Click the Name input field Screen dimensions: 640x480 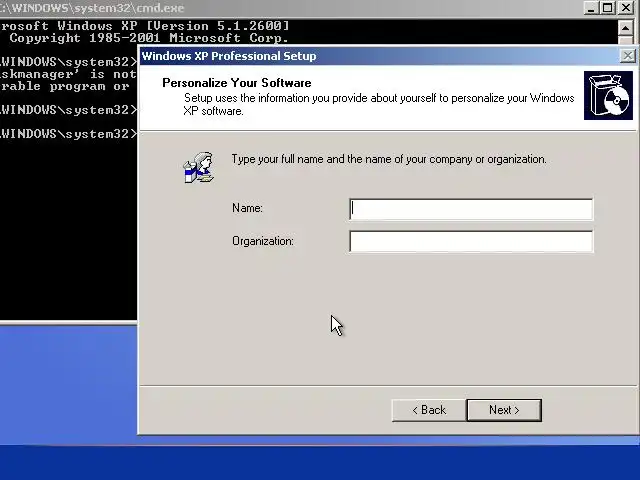tap(471, 209)
